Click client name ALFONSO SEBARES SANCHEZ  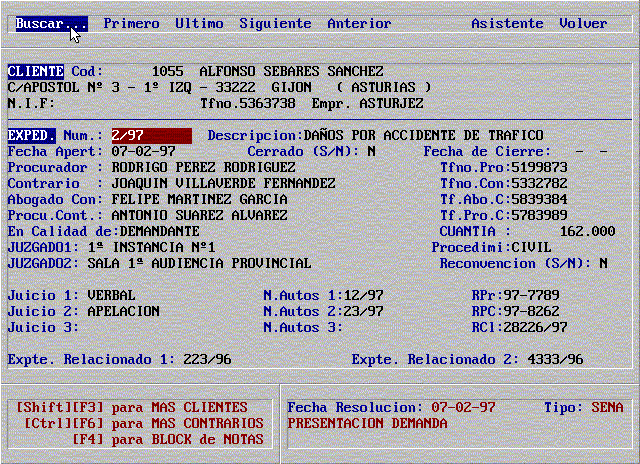(x=291, y=71)
